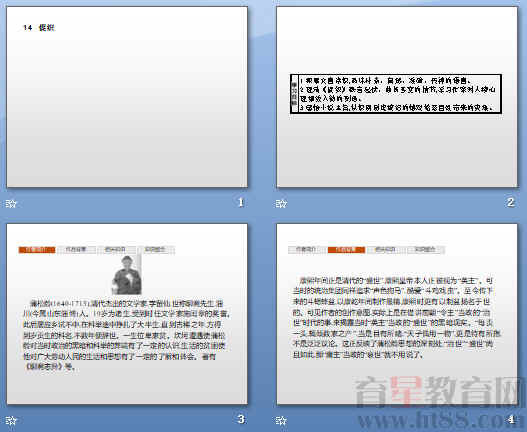Click the orange highlighted tab on slide 3

click(x=37, y=250)
